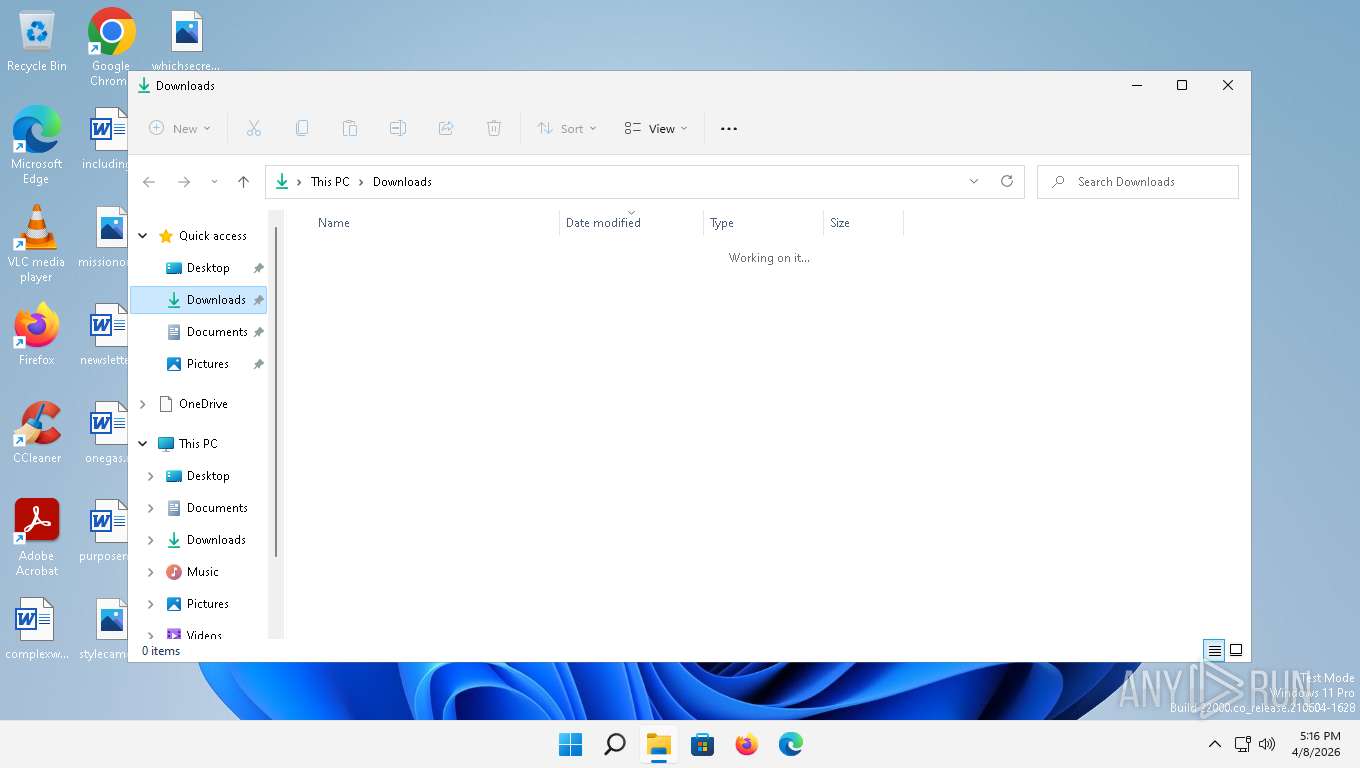Sort by the Size column header
Screen dimensions: 1360x768
click(x=863, y=223)
